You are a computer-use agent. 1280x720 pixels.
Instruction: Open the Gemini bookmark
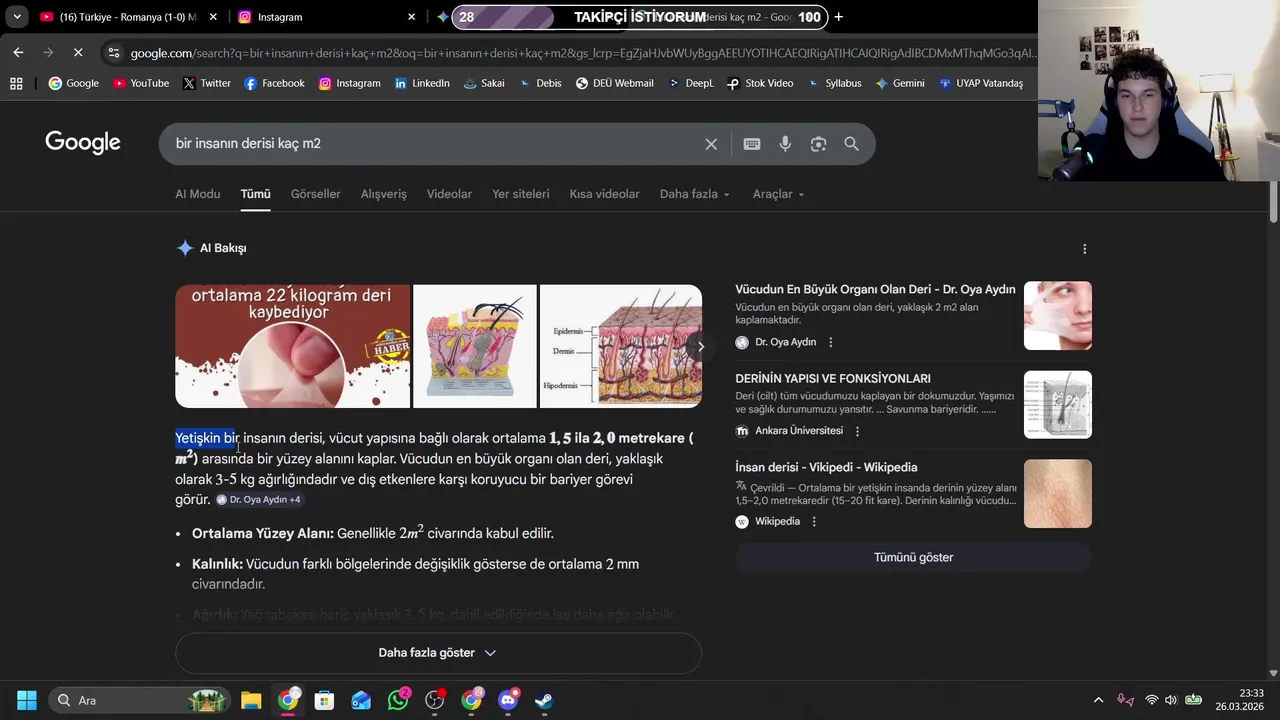pos(900,83)
